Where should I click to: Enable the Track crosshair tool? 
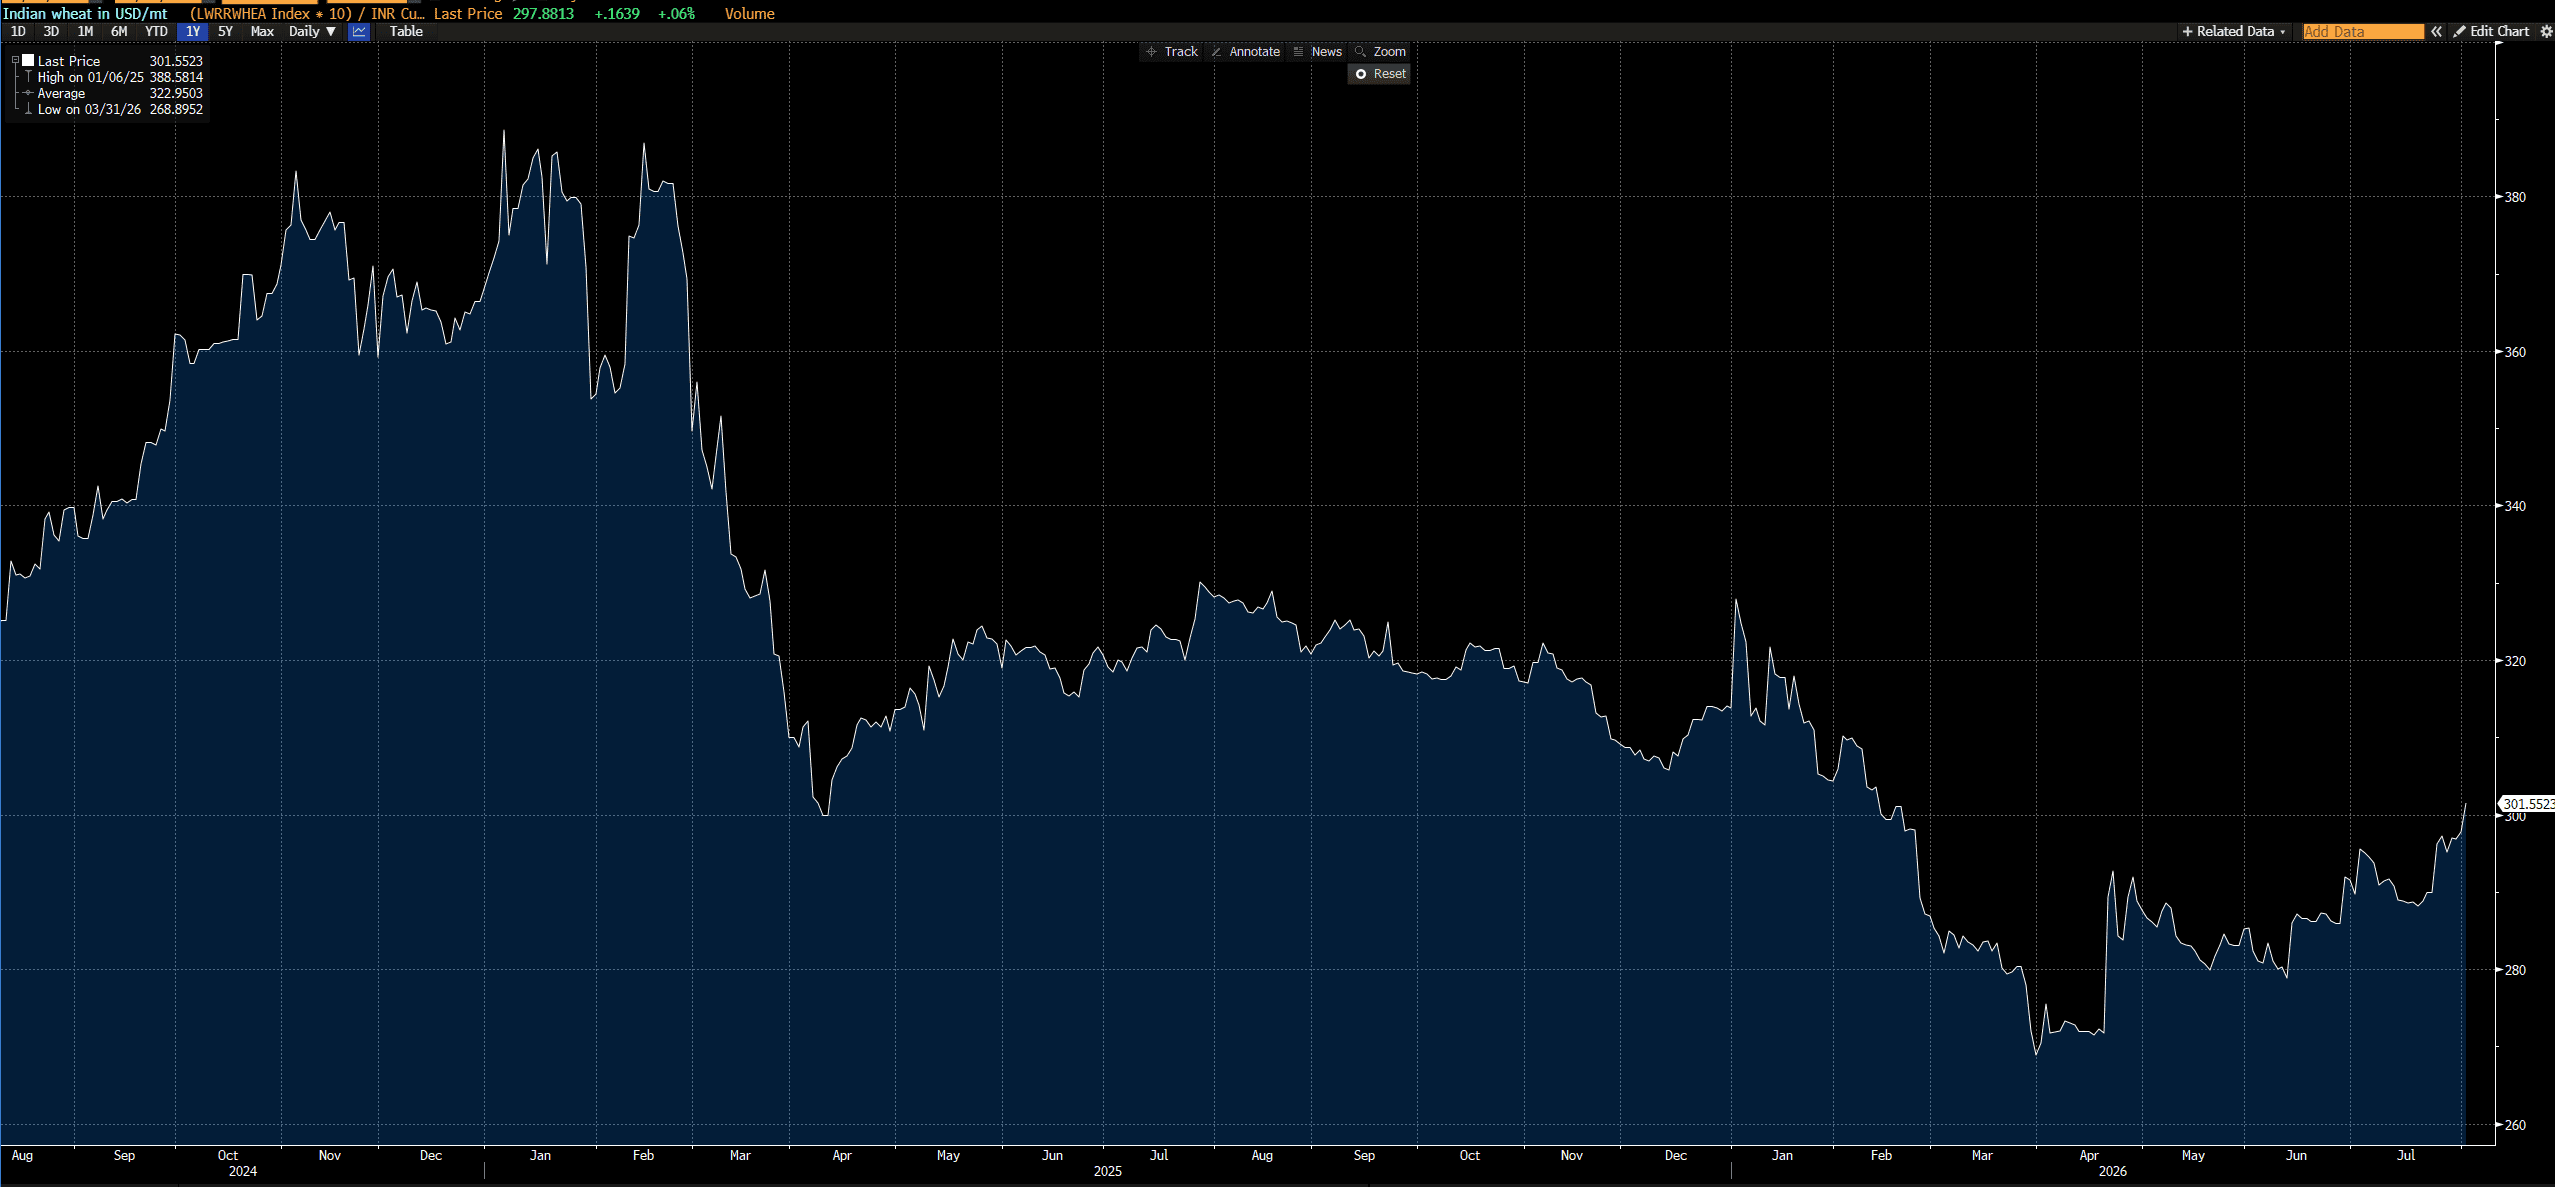pos(1172,52)
